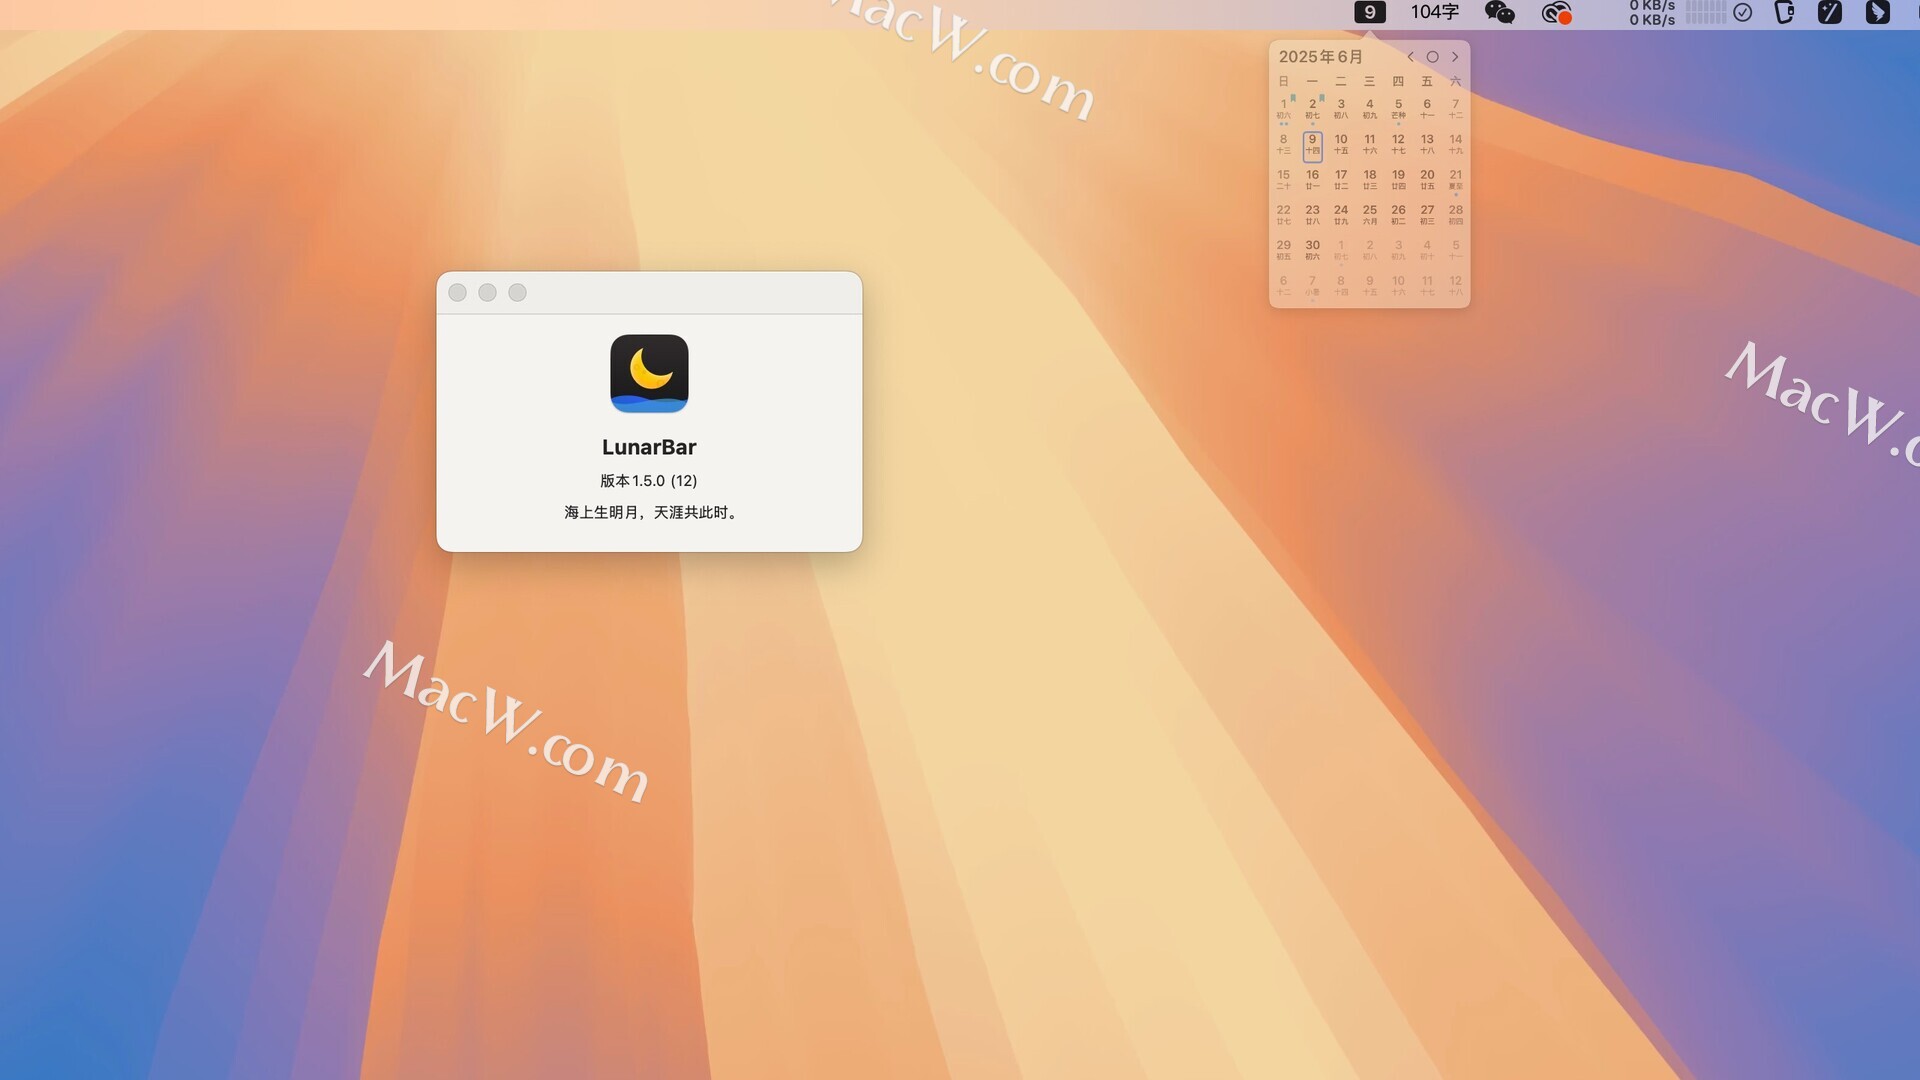The height and width of the screenshot is (1080, 1920).
Task: Click the cup-shaped menu bar icon
Action: pyautogui.click(x=1784, y=12)
